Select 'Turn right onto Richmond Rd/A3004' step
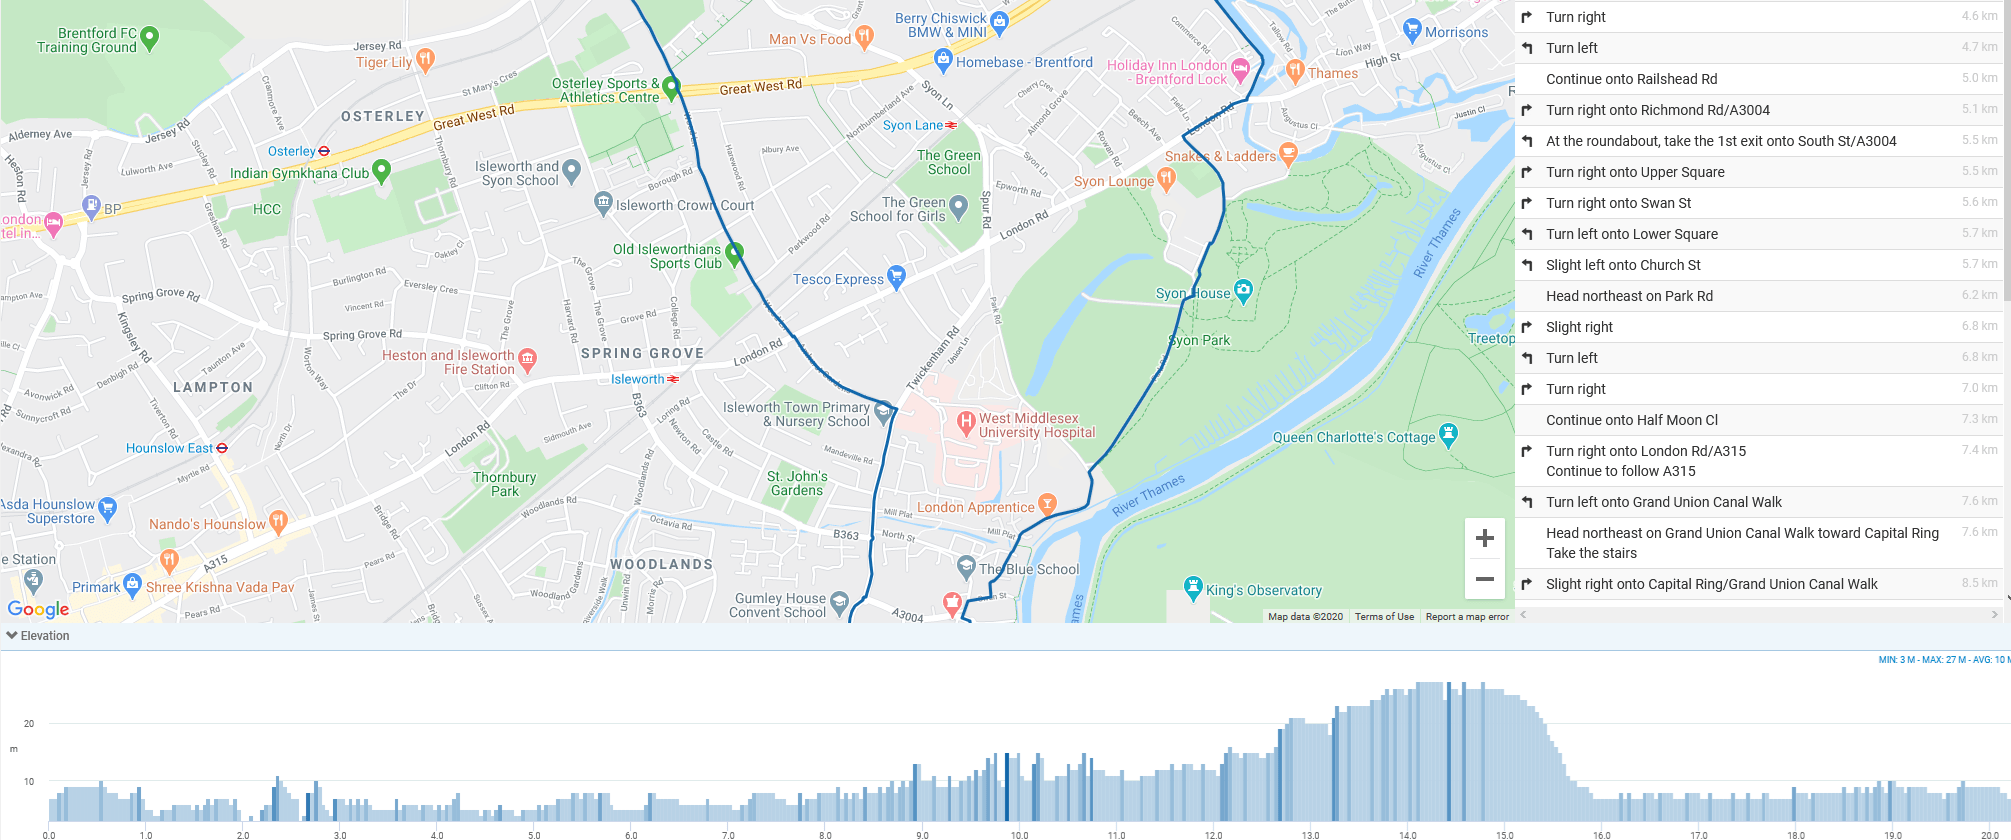 (1760, 110)
